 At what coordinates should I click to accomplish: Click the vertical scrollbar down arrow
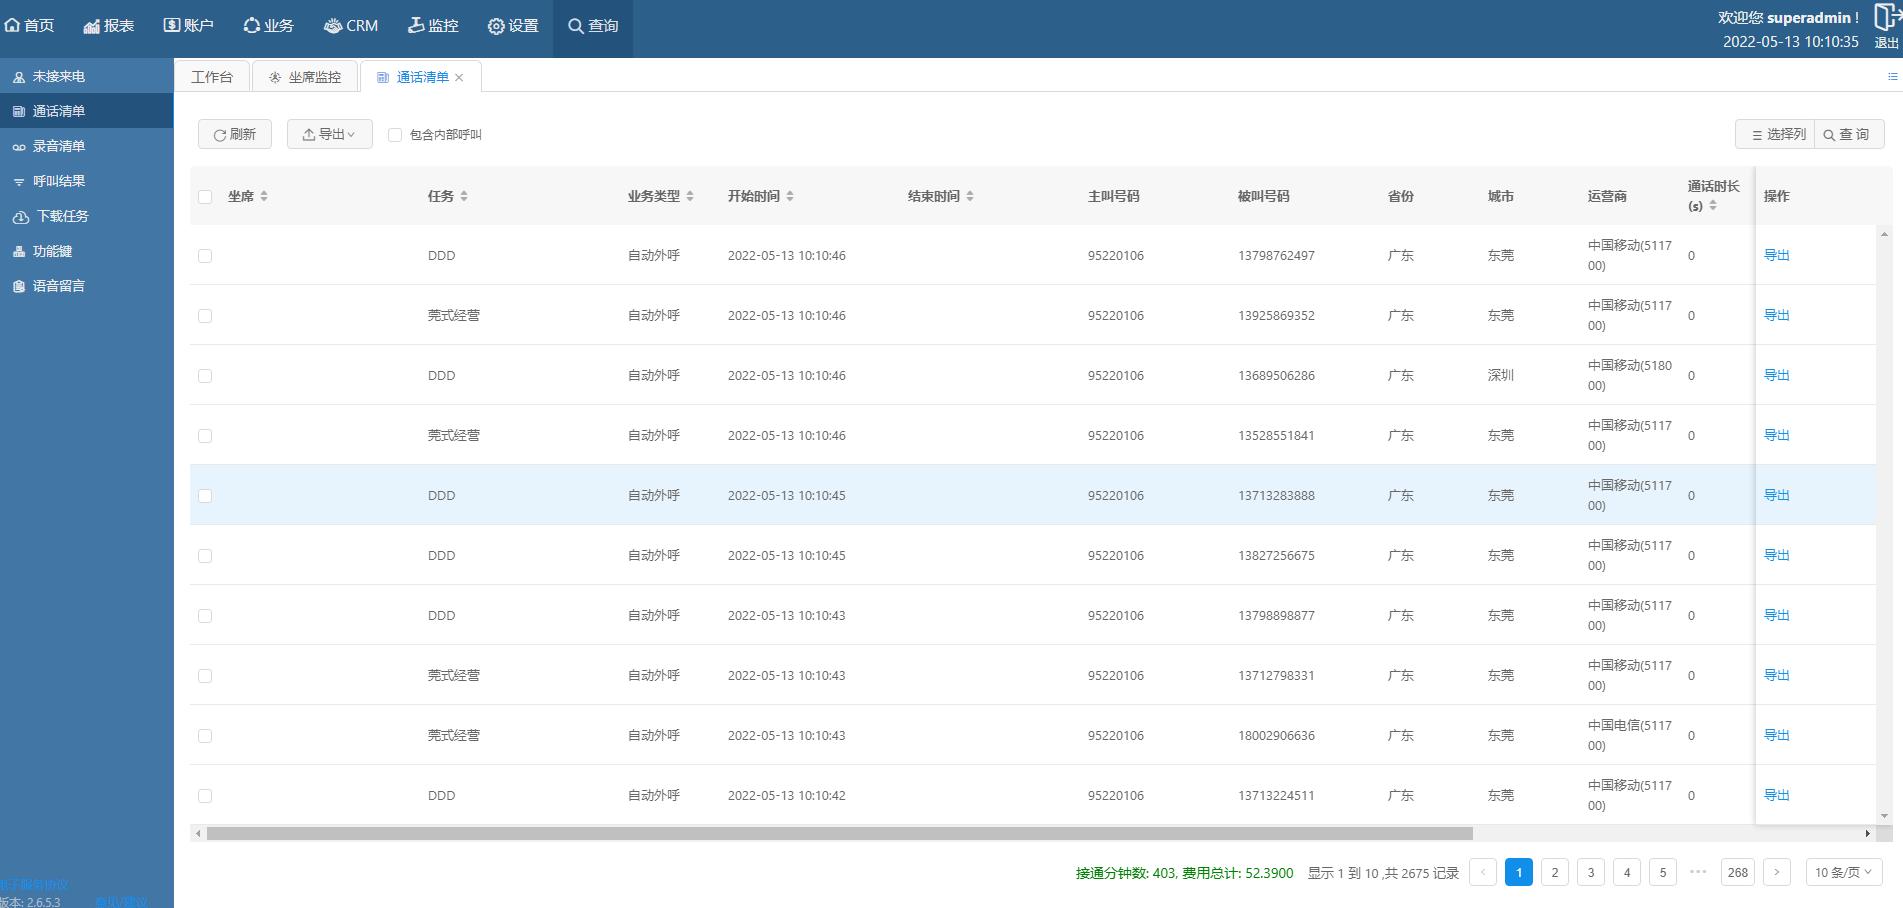click(x=1884, y=817)
